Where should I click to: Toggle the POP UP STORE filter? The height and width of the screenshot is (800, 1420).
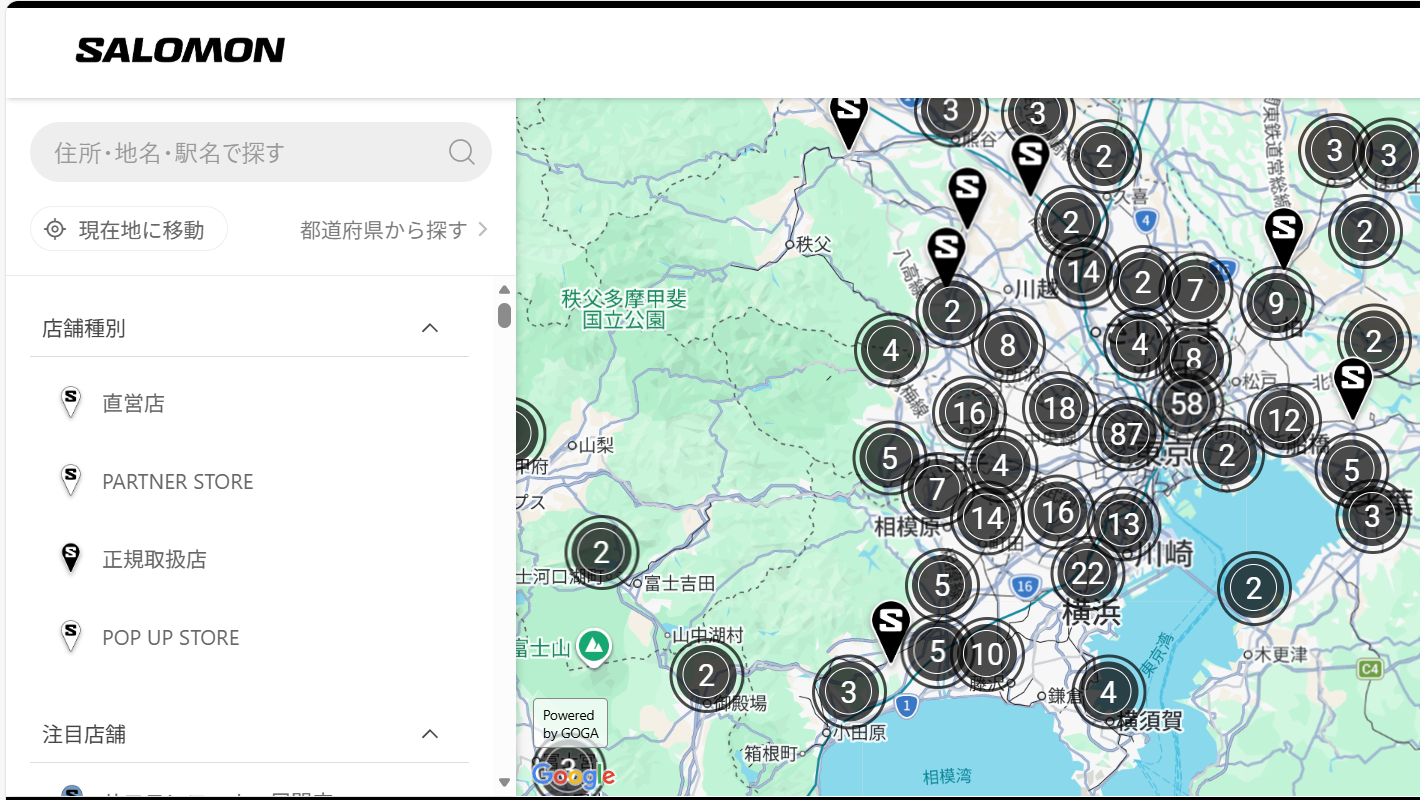(x=170, y=637)
